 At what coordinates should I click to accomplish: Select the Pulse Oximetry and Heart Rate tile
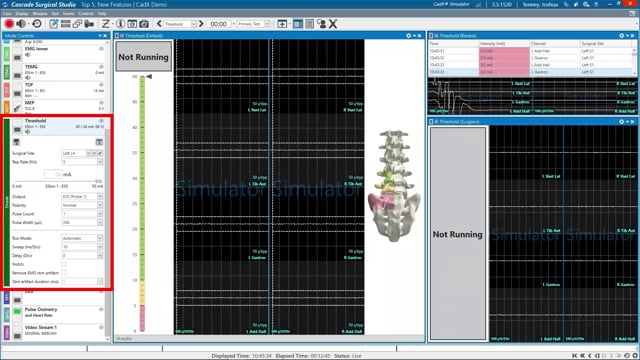click(55, 314)
